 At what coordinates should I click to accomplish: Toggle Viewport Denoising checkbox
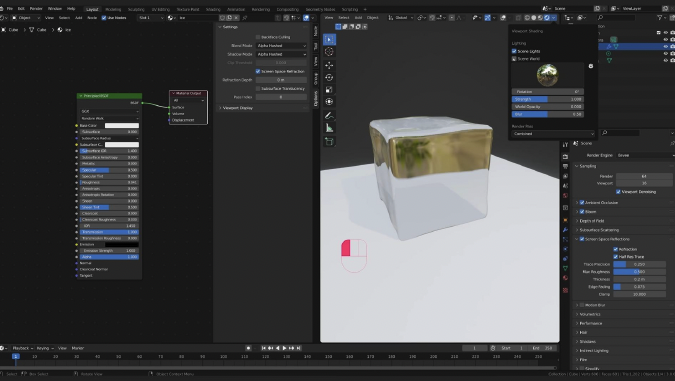click(x=618, y=192)
